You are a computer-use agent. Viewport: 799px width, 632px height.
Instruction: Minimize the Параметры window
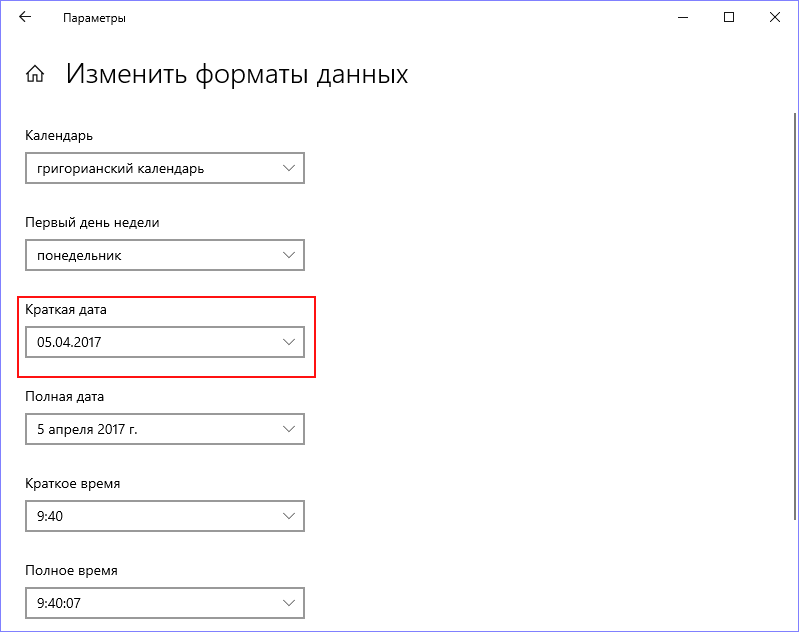(x=683, y=17)
